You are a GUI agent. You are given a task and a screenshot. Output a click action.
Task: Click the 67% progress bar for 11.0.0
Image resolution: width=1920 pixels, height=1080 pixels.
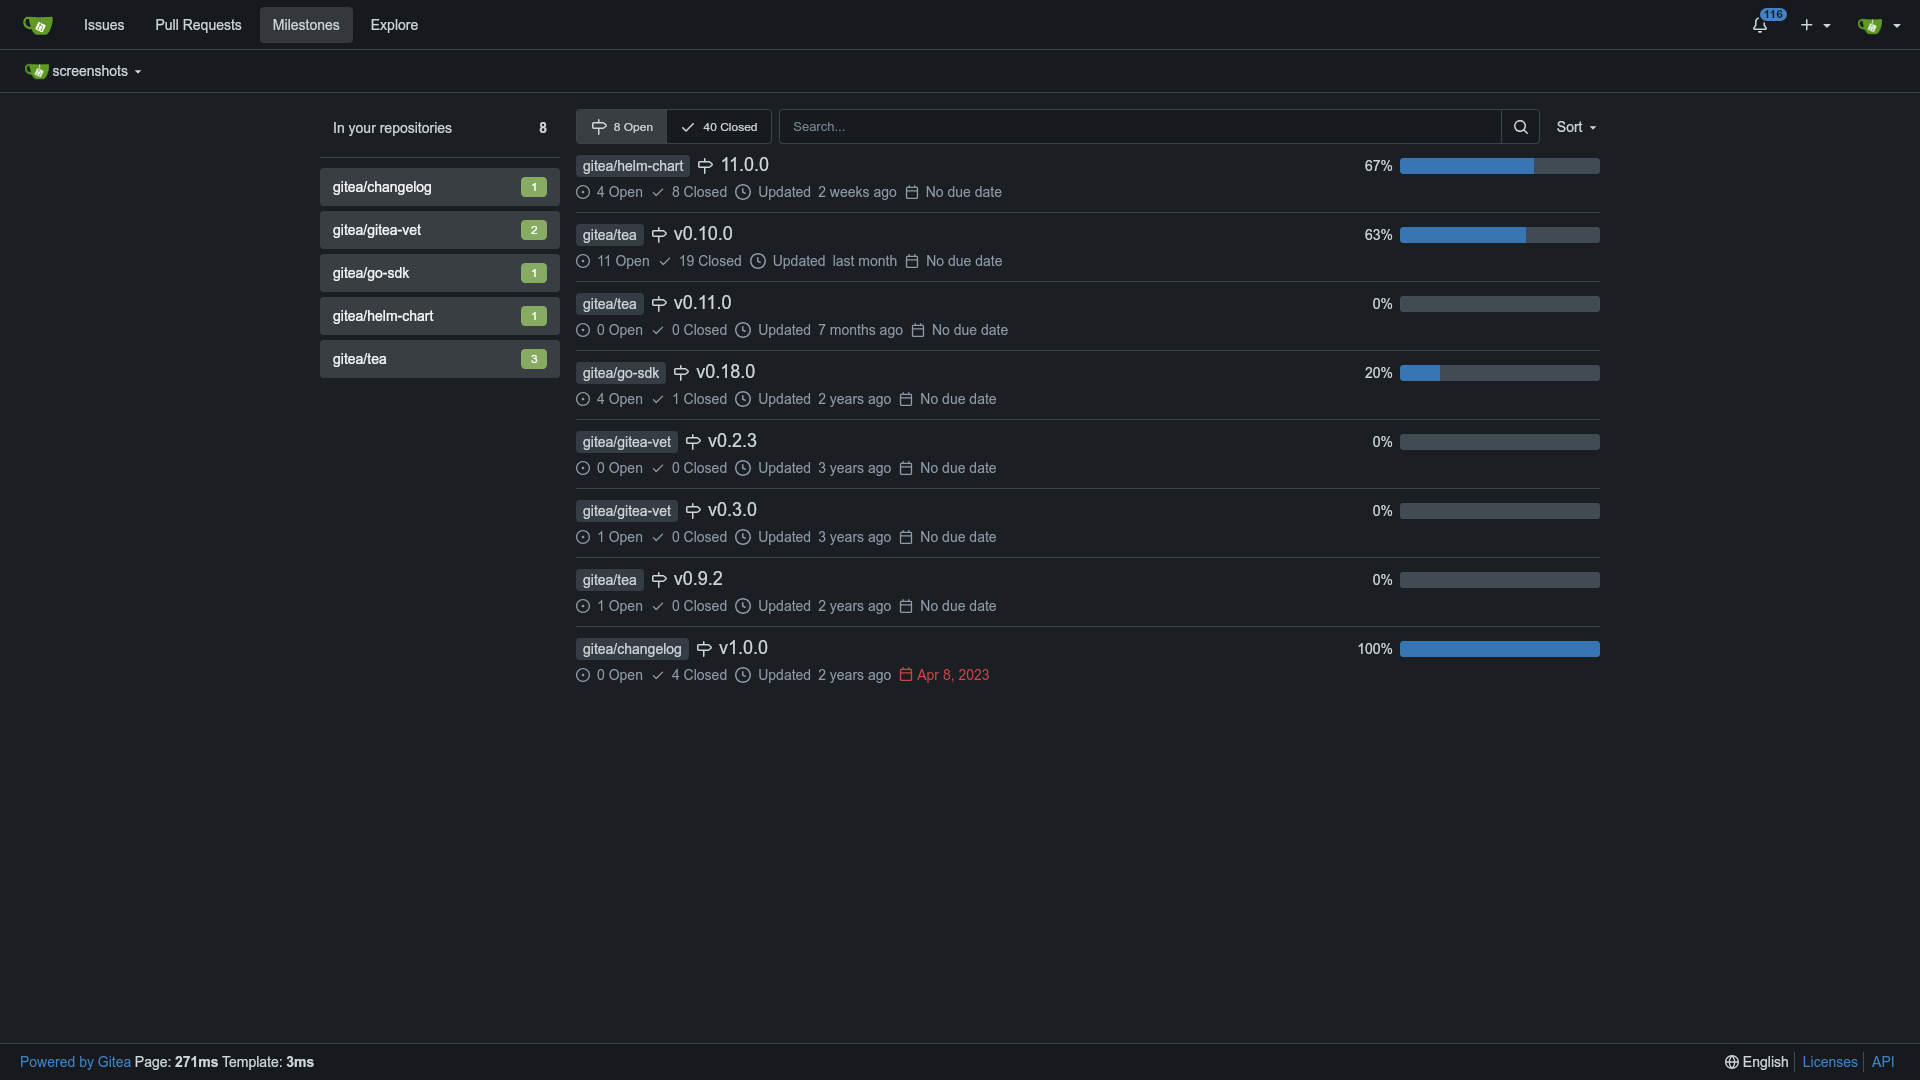coord(1499,166)
